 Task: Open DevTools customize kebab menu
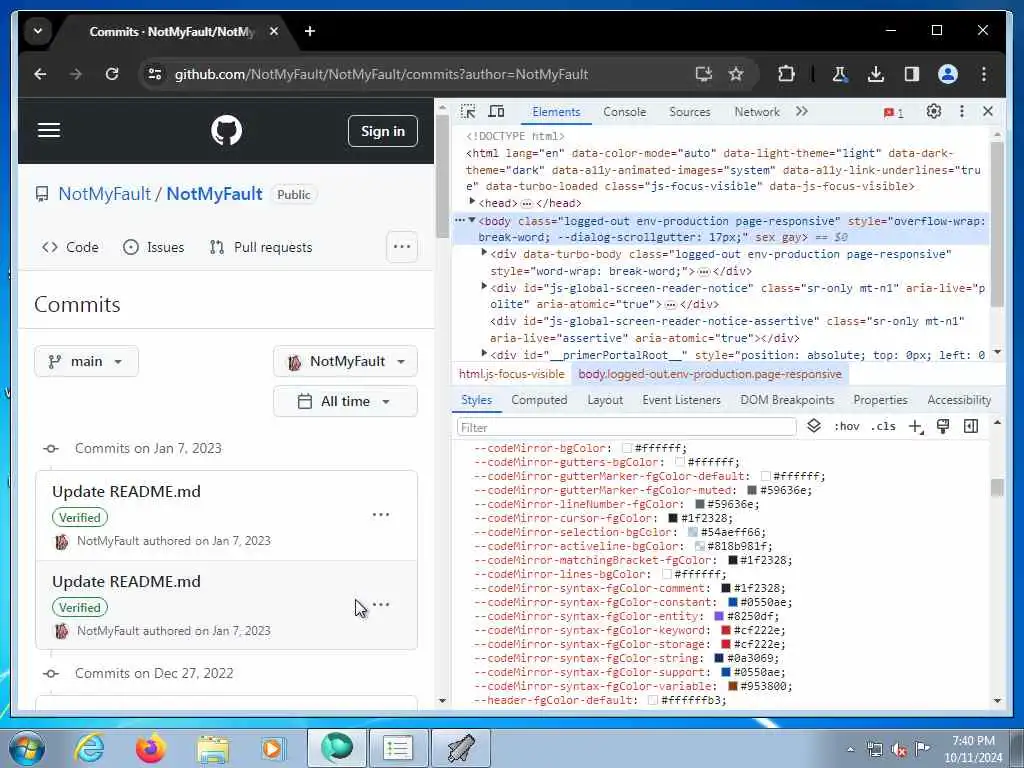point(961,112)
